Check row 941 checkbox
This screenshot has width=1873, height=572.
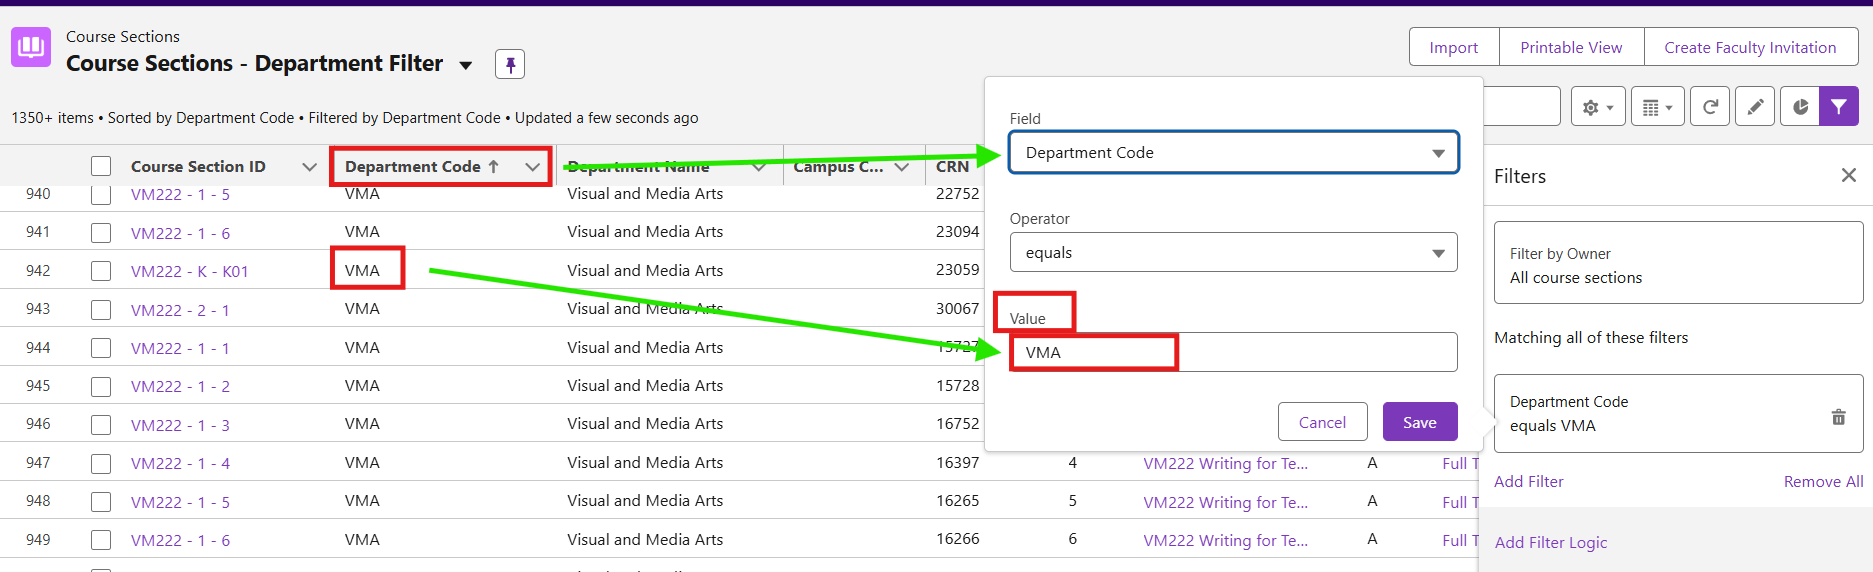(x=101, y=233)
